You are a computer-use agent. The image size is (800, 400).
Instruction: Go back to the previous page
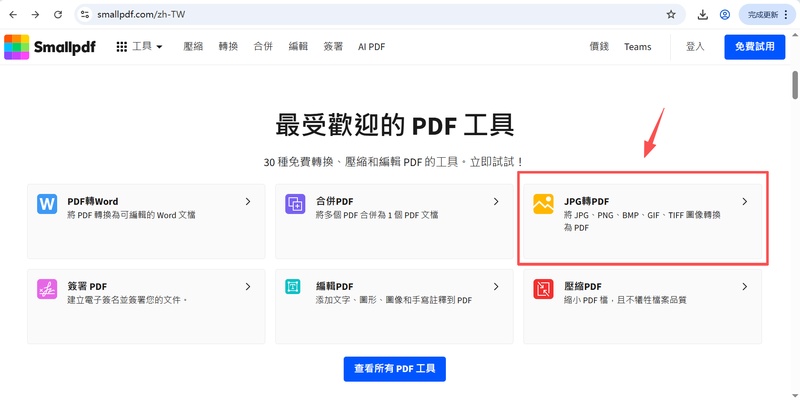(13, 15)
